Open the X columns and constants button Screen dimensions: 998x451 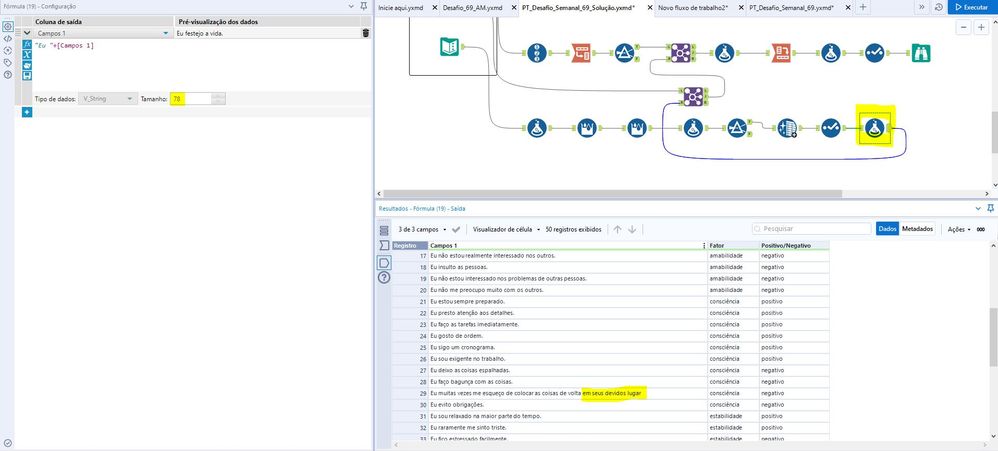pos(27,55)
